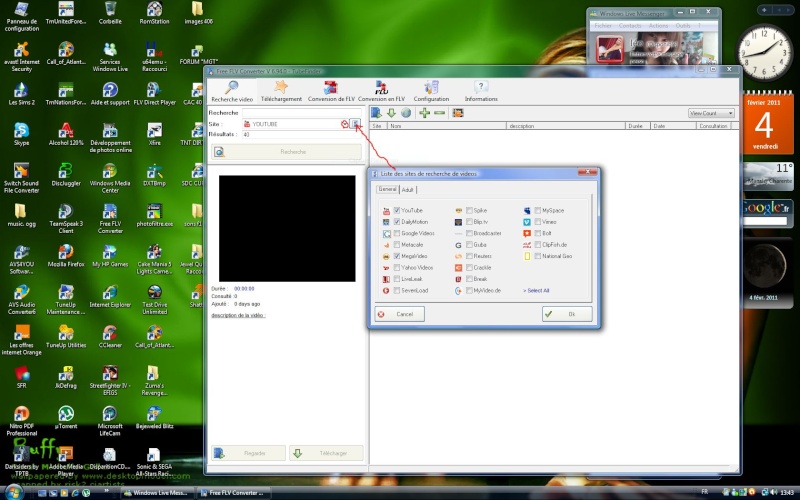Check the Metacafe checkbox
800x500 pixels.
[x=396, y=245]
